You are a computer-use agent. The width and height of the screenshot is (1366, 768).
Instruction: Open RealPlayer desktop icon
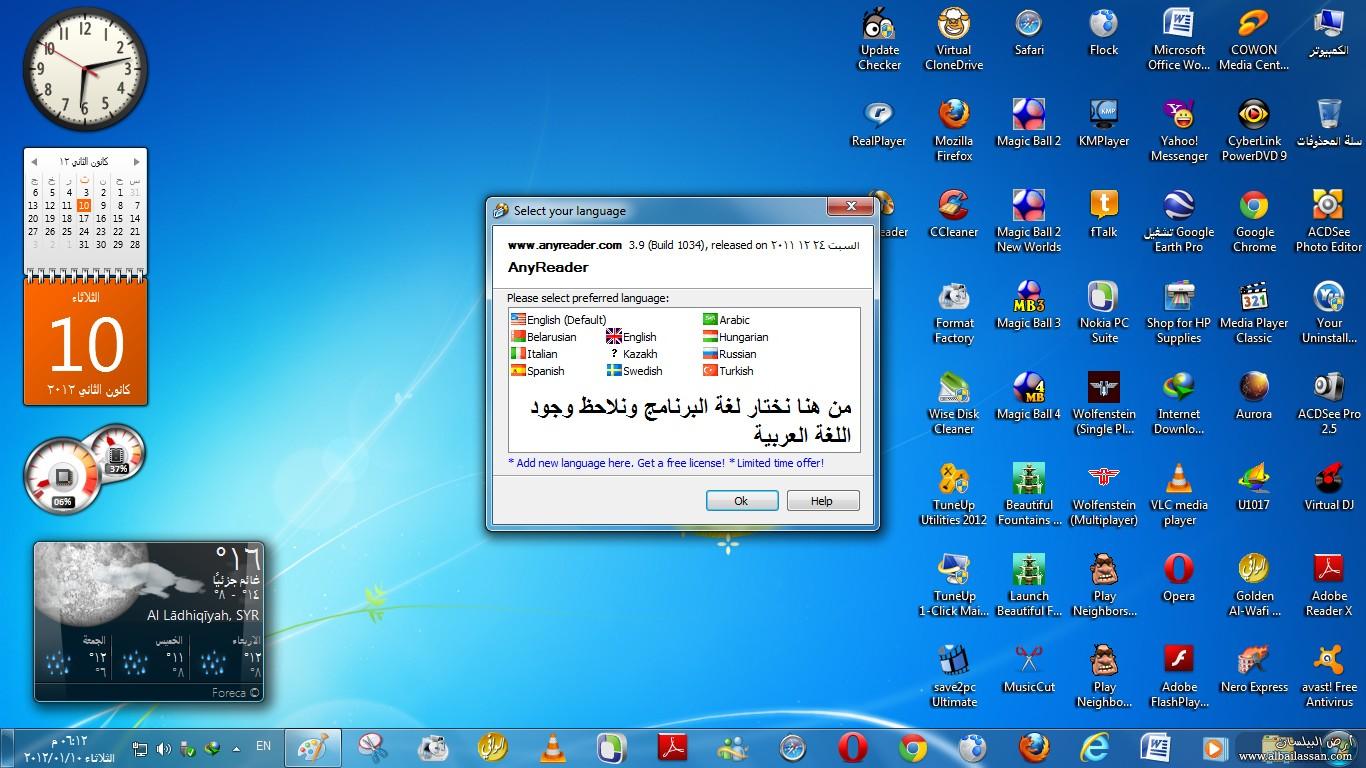[879, 124]
